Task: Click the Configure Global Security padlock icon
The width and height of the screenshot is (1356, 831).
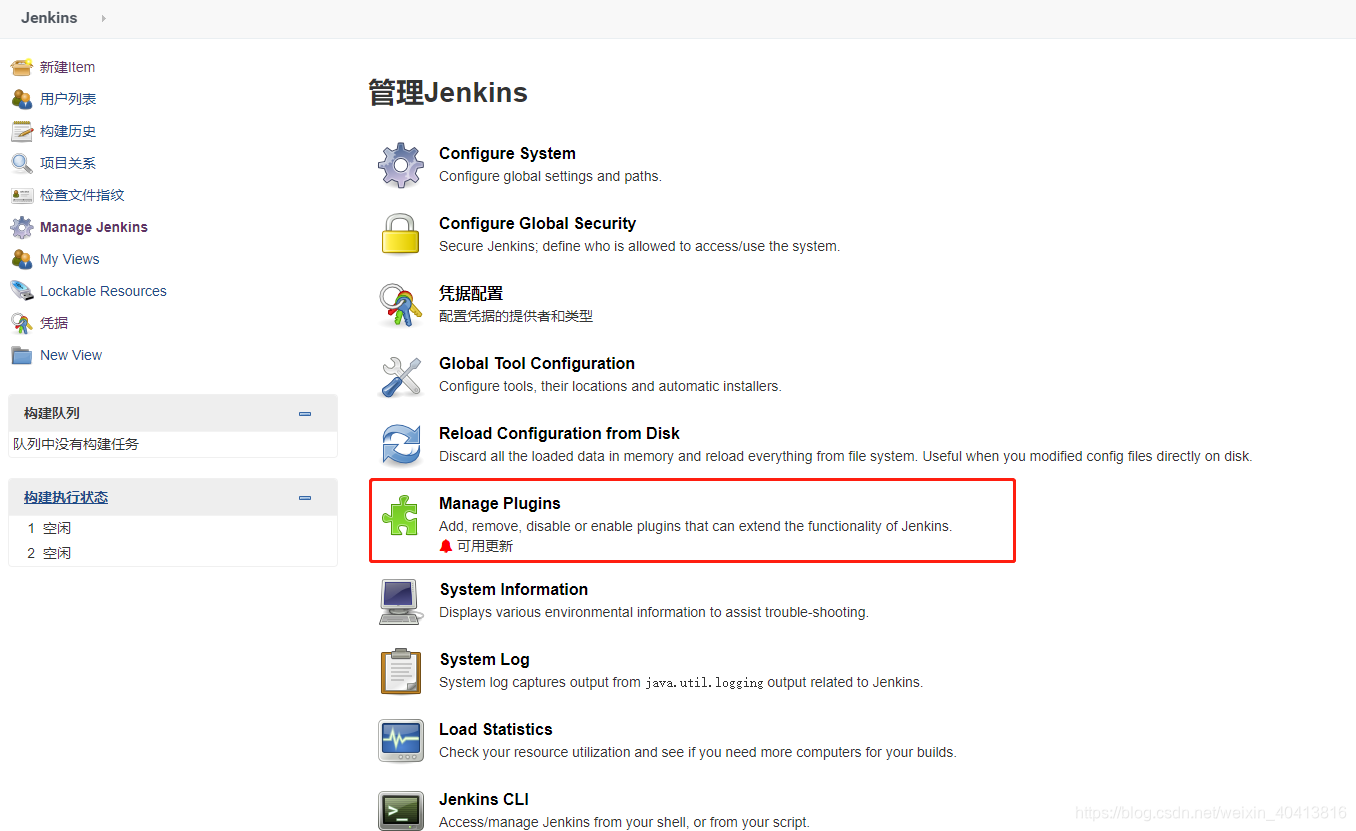Action: click(401, 235)
